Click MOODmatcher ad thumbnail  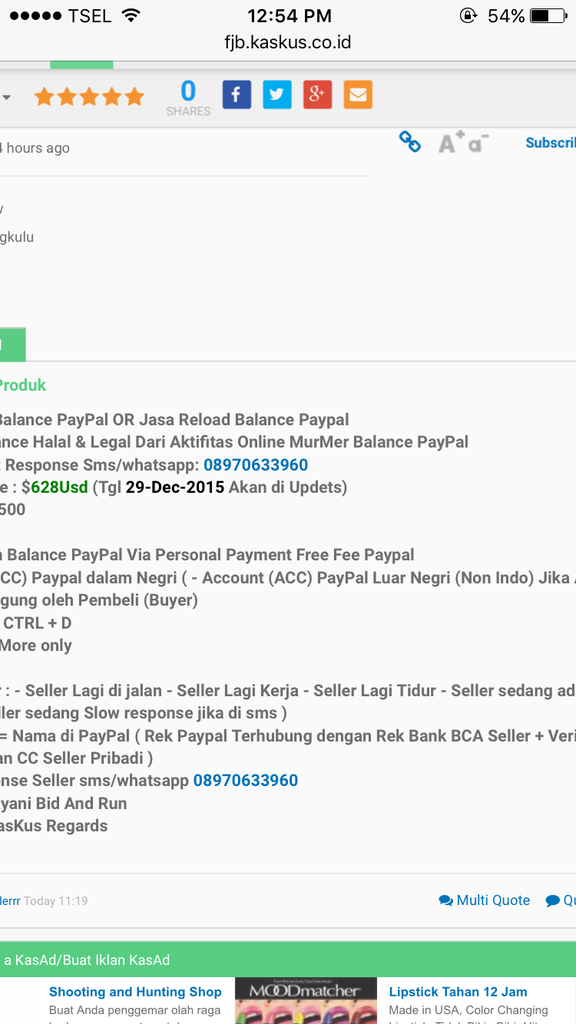pyautogui.click(x=306, y=1000)
